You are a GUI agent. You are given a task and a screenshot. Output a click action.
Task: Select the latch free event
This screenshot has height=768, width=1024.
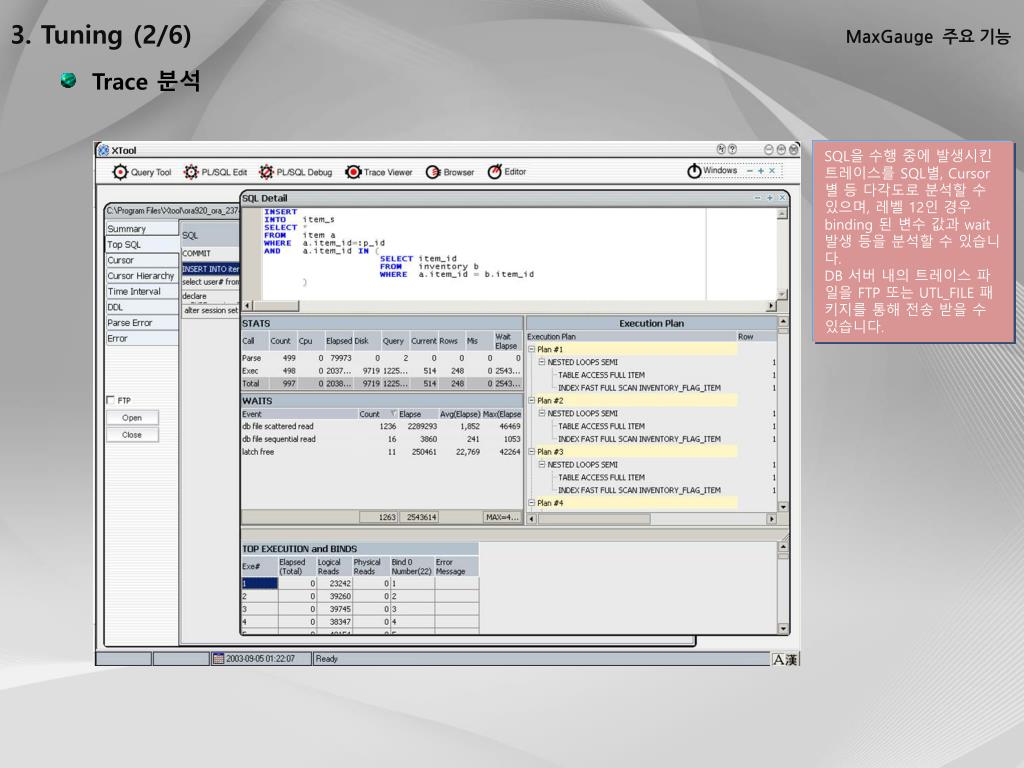(381, 452)
